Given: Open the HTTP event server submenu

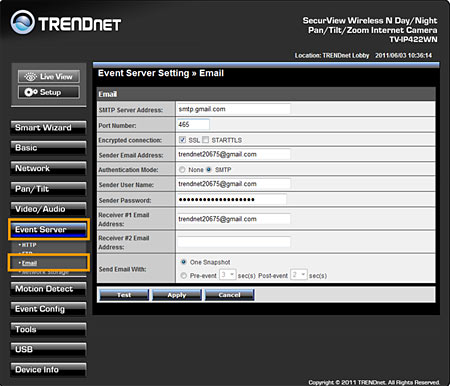Looking at the screenshot, I should pyautogui.click(x=29, y=245).
